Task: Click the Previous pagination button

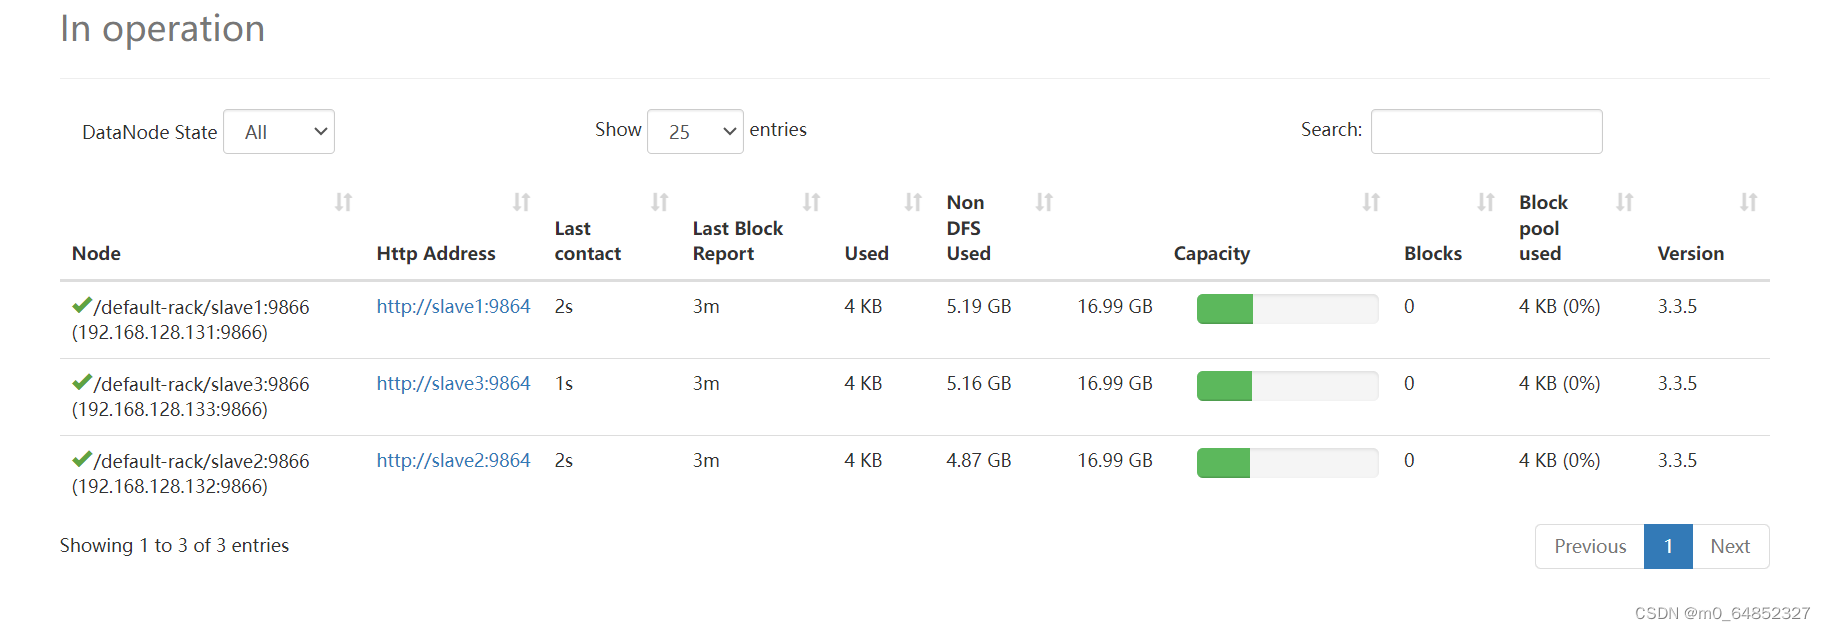Action: tap(1590, 547)
